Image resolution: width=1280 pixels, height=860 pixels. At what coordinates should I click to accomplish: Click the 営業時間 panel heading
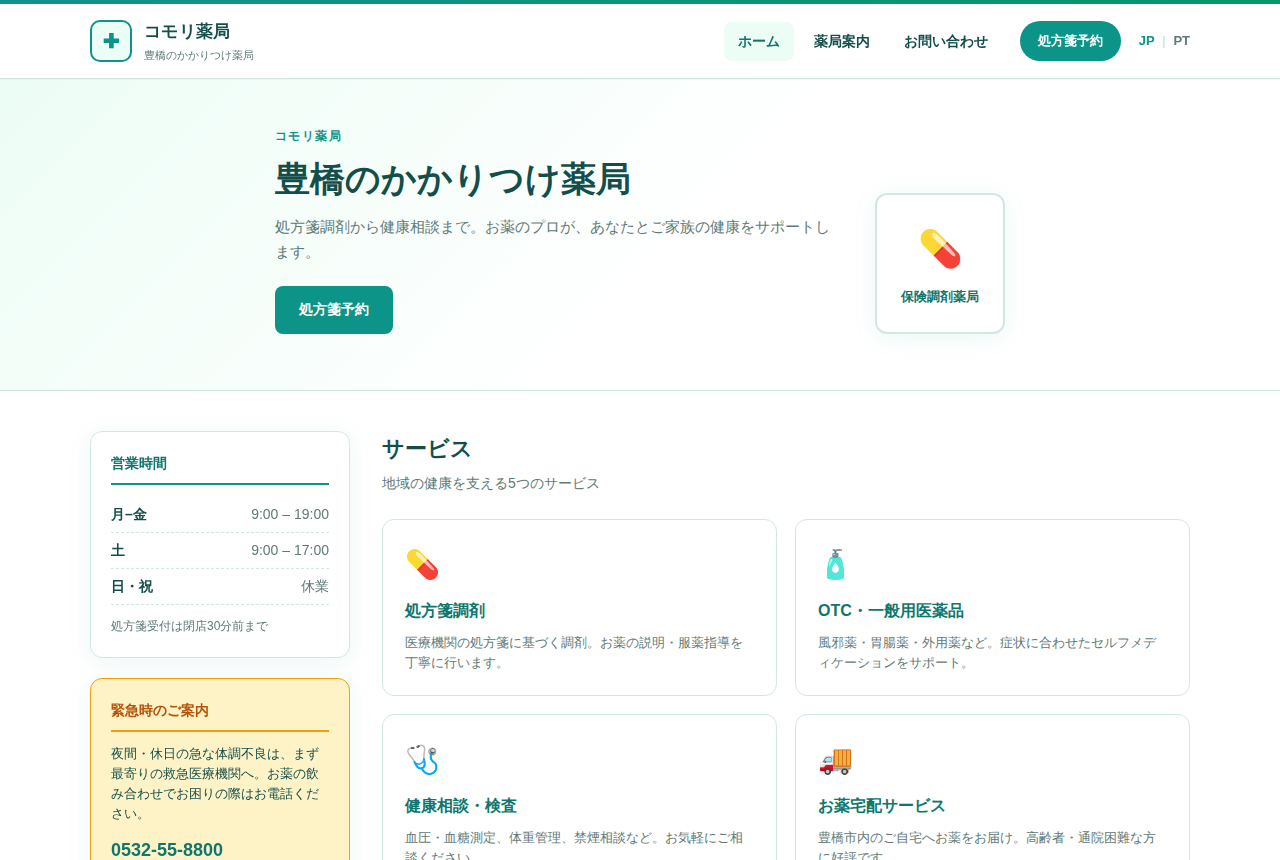[139, 464]
